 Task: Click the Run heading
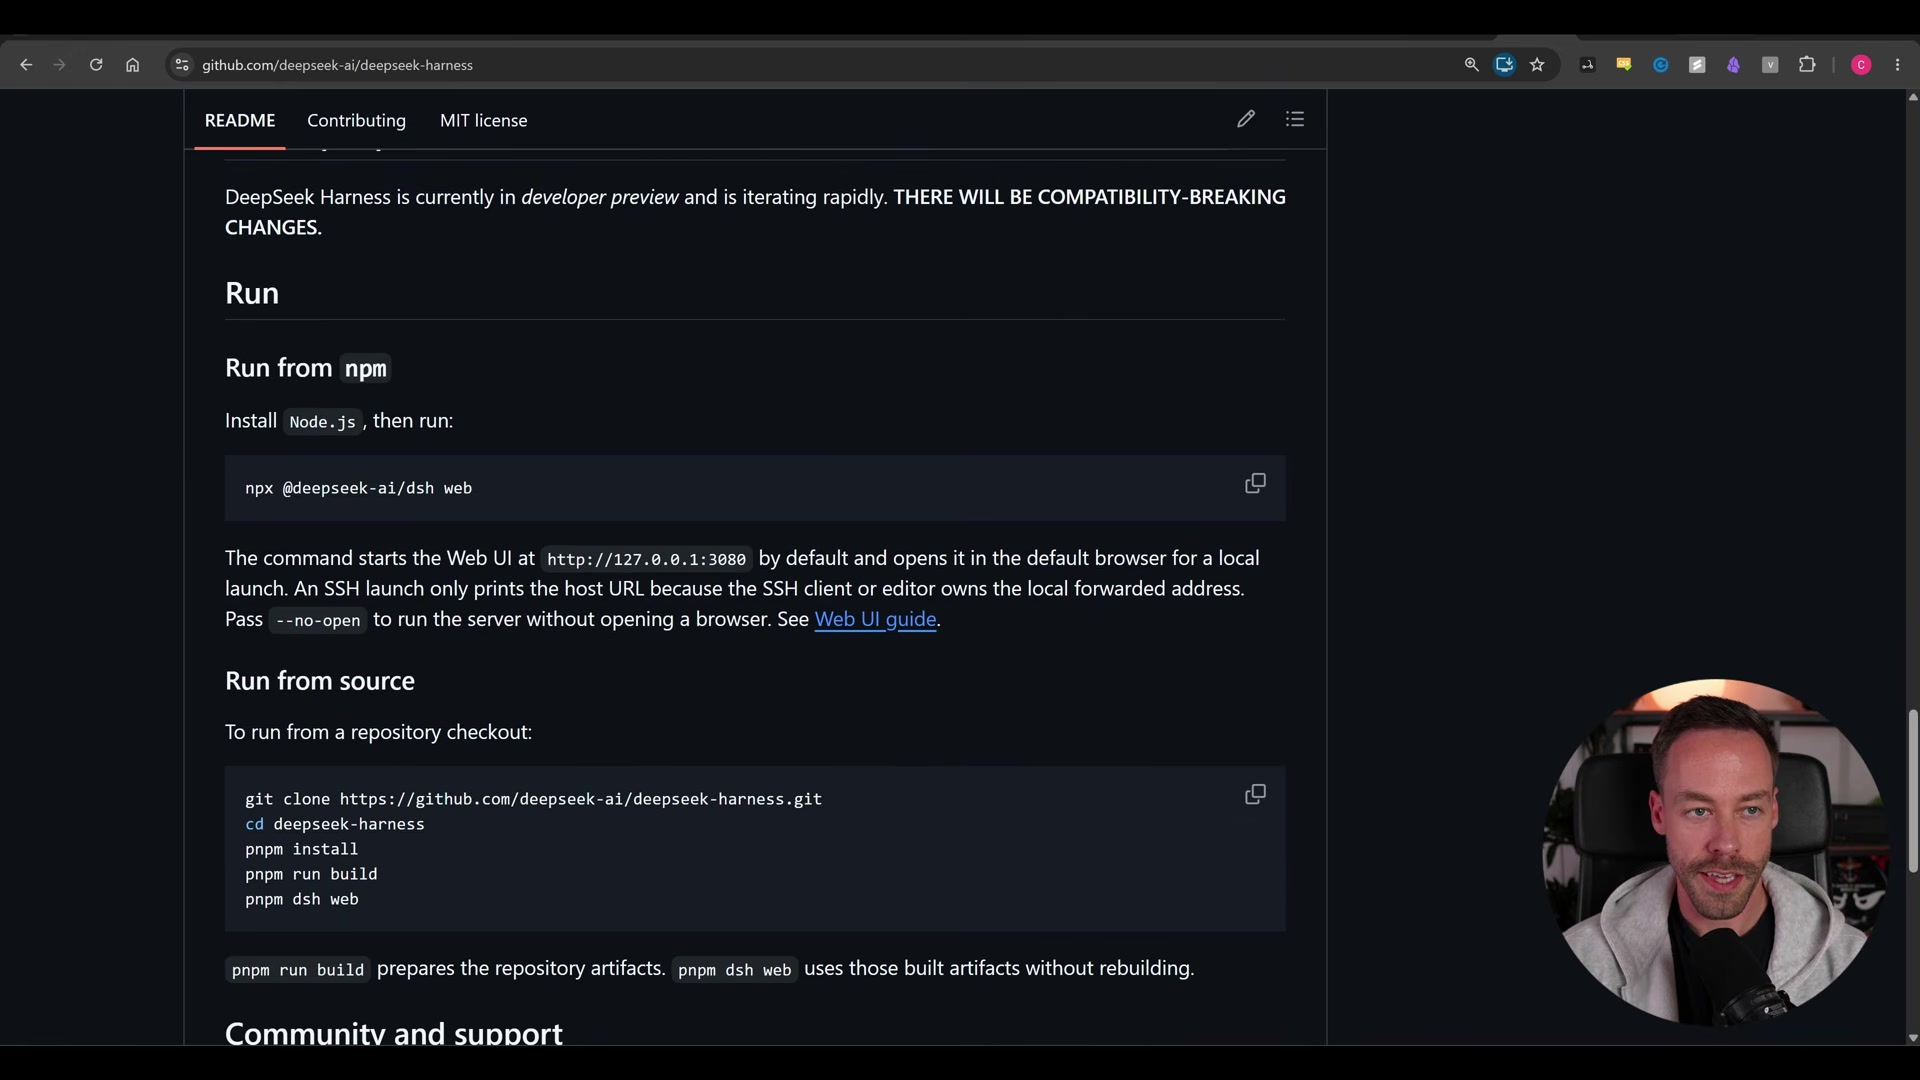[x=252, y=293]
